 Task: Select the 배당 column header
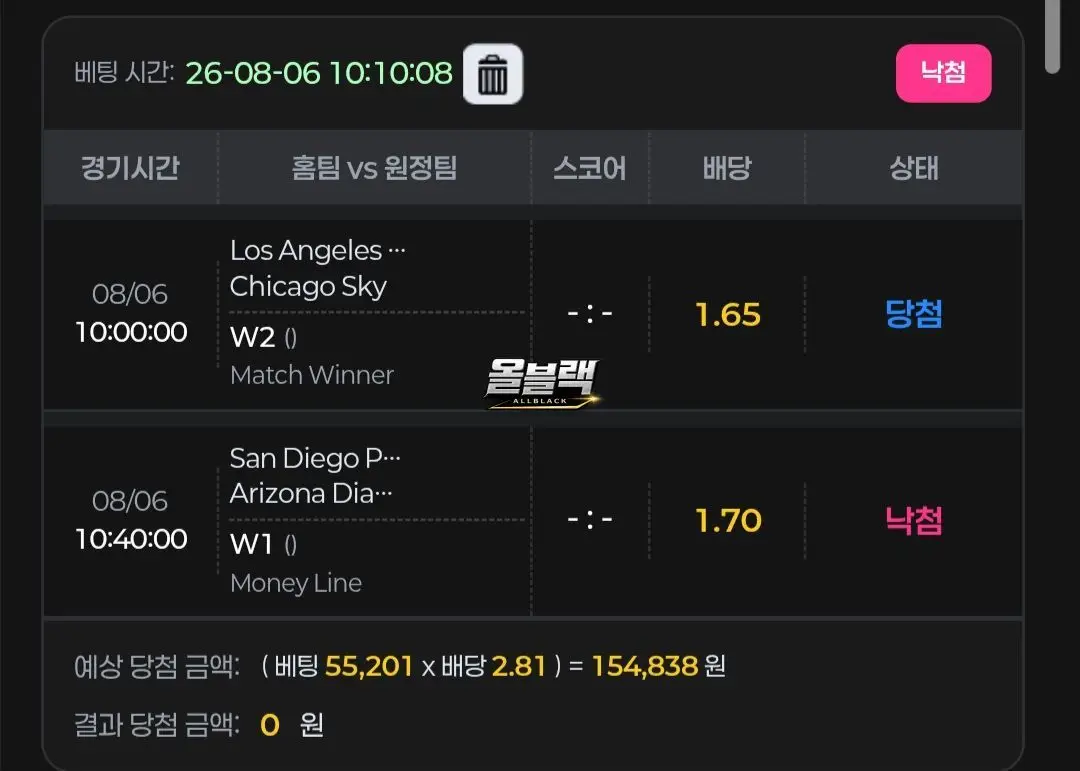(727, 167)
